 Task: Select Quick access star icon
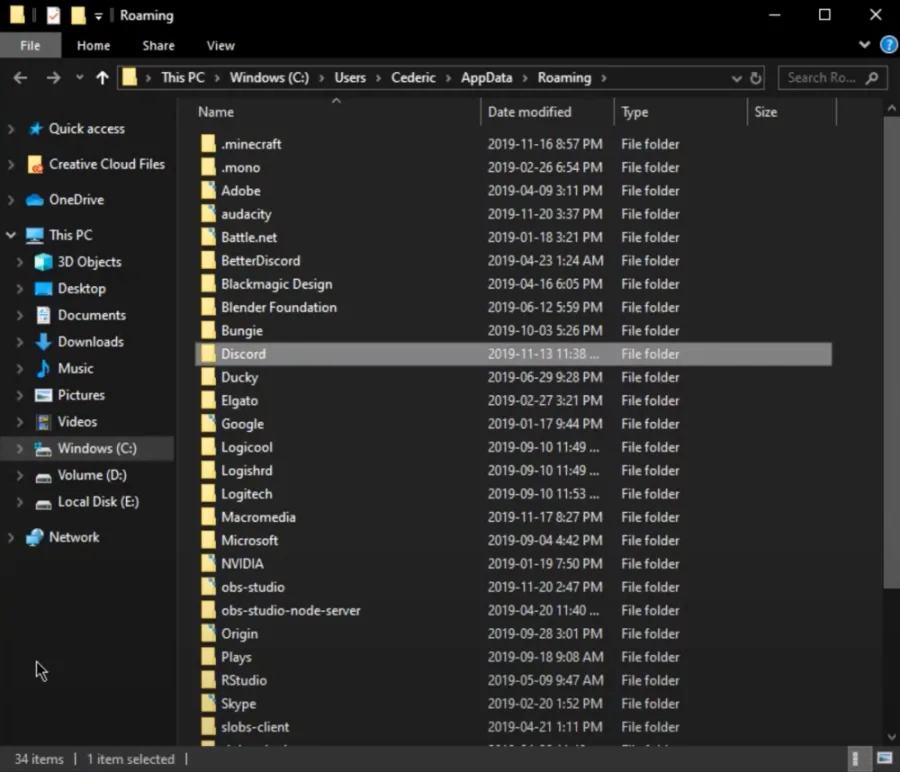(36, 129)
